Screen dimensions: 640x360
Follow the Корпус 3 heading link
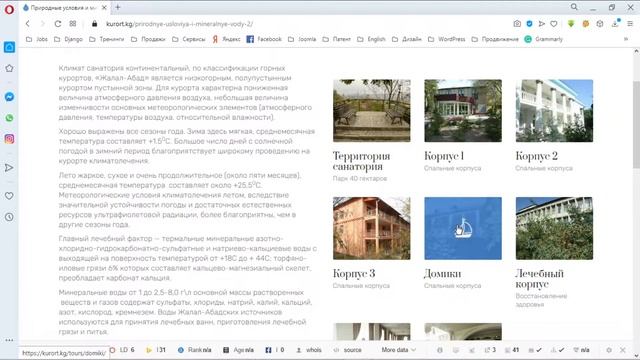(354, 273)
